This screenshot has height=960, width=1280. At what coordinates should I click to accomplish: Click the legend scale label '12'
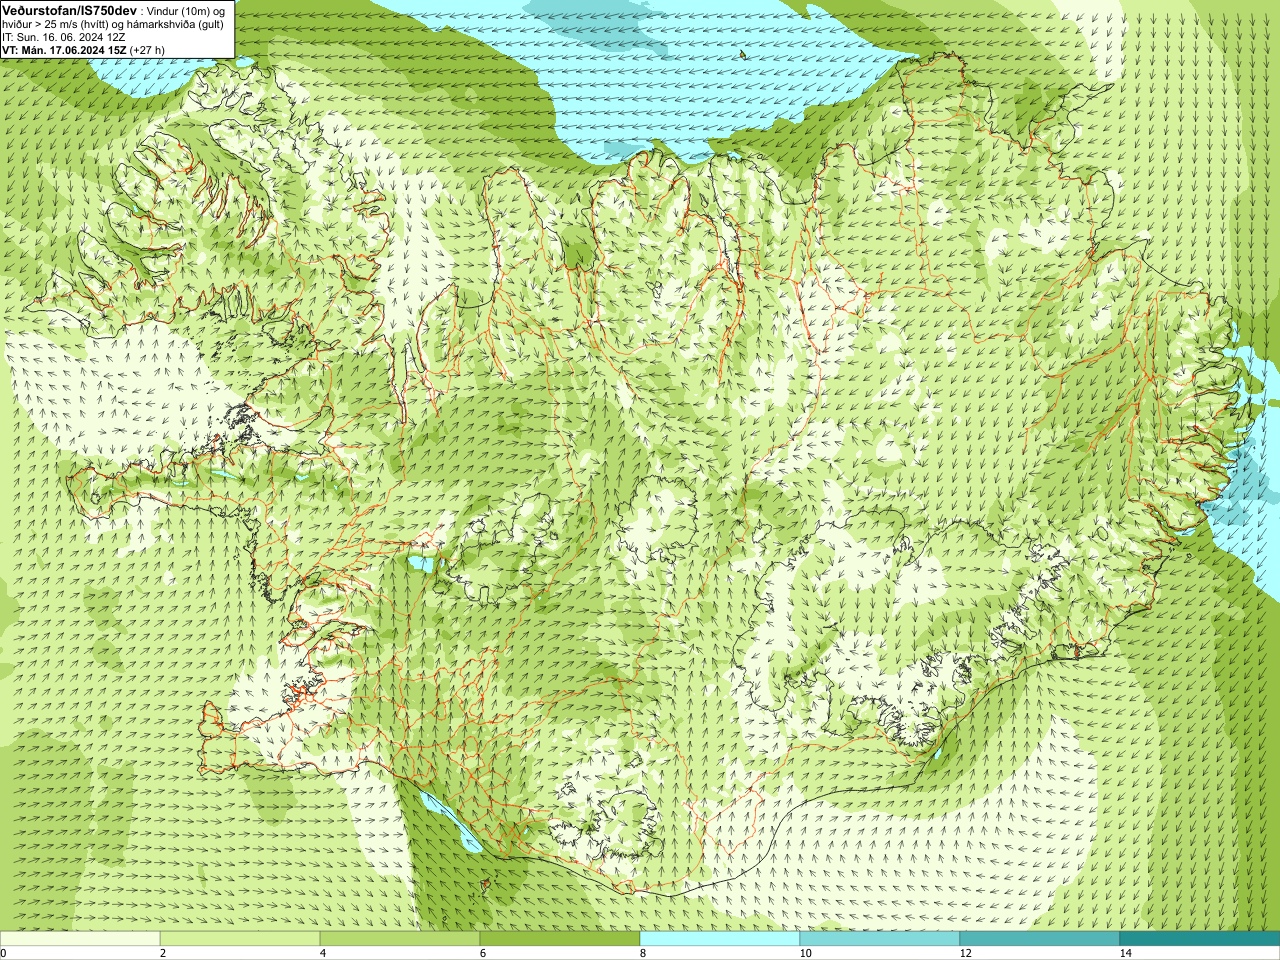pos(965,953)
